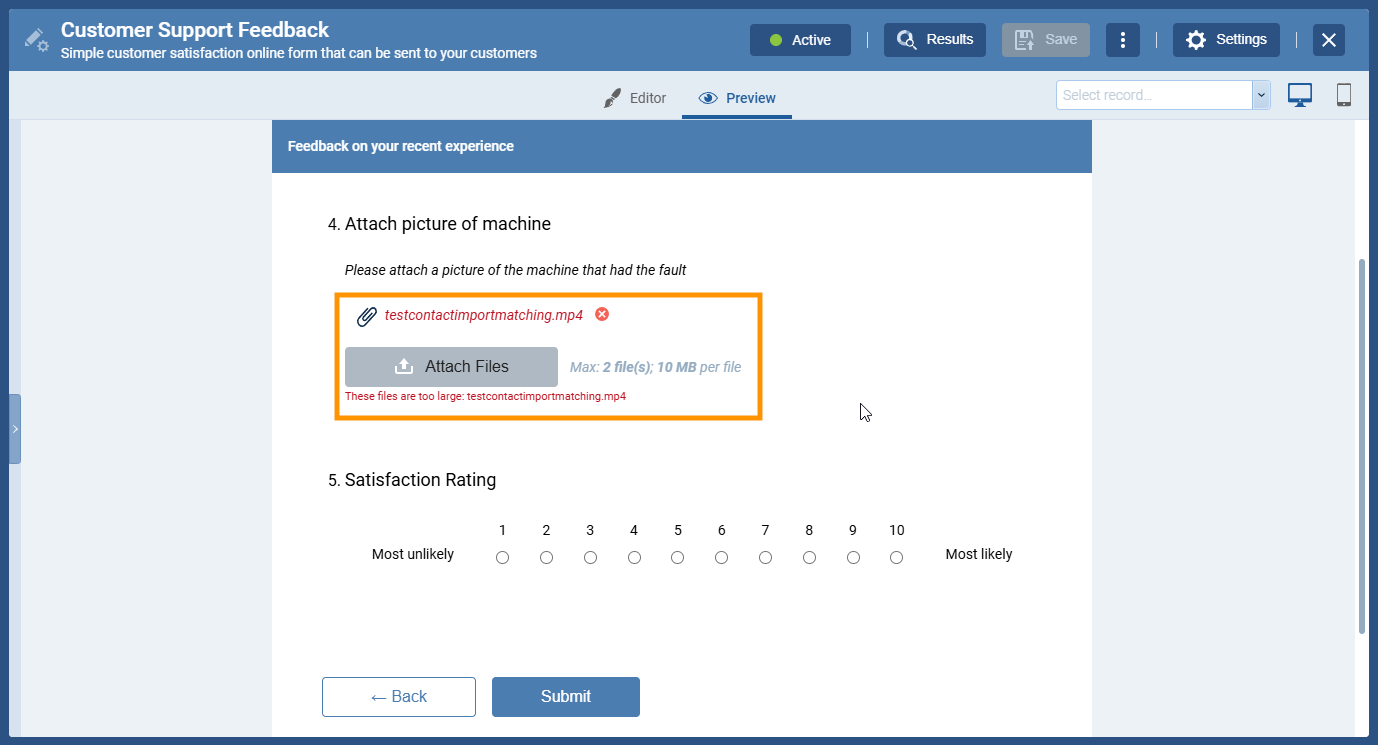Switch to desktop preview icon
This screenshot has height=745, width=1378.
click(x=1299, y=95)
